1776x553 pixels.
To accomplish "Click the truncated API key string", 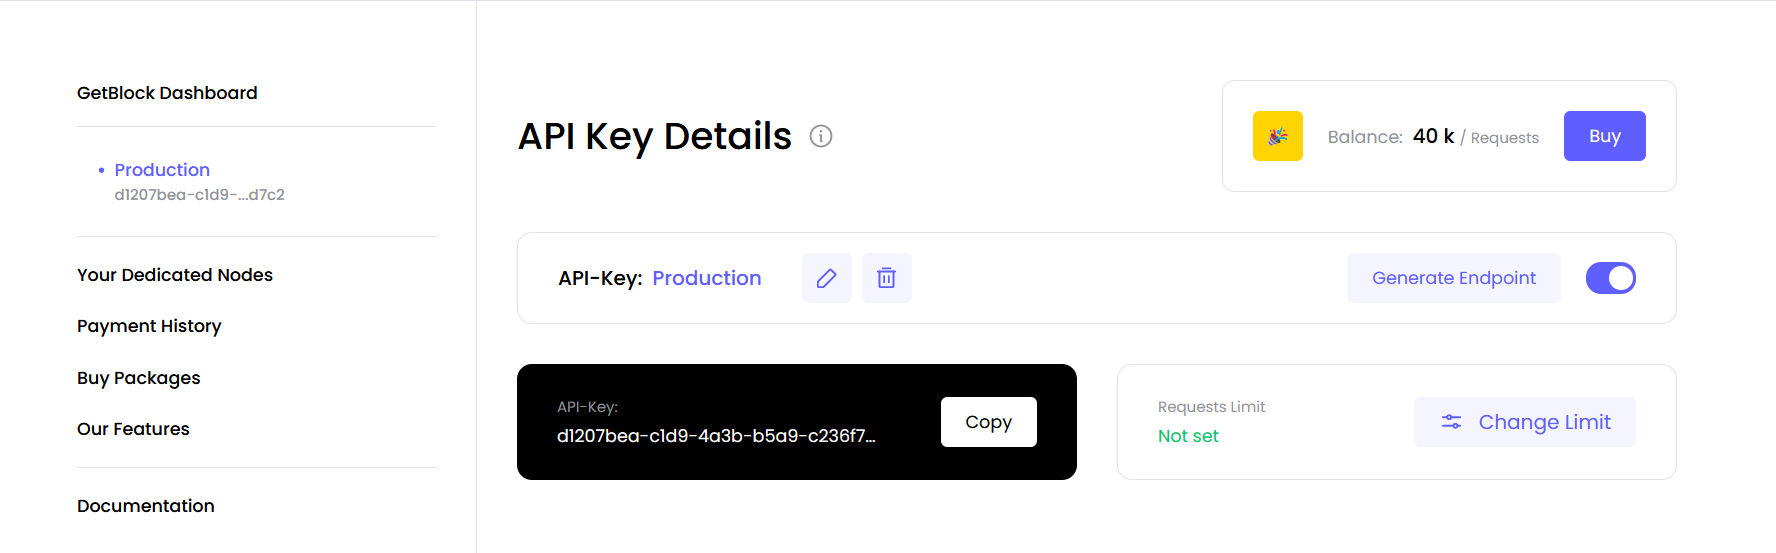I will [x=716, y=436].
